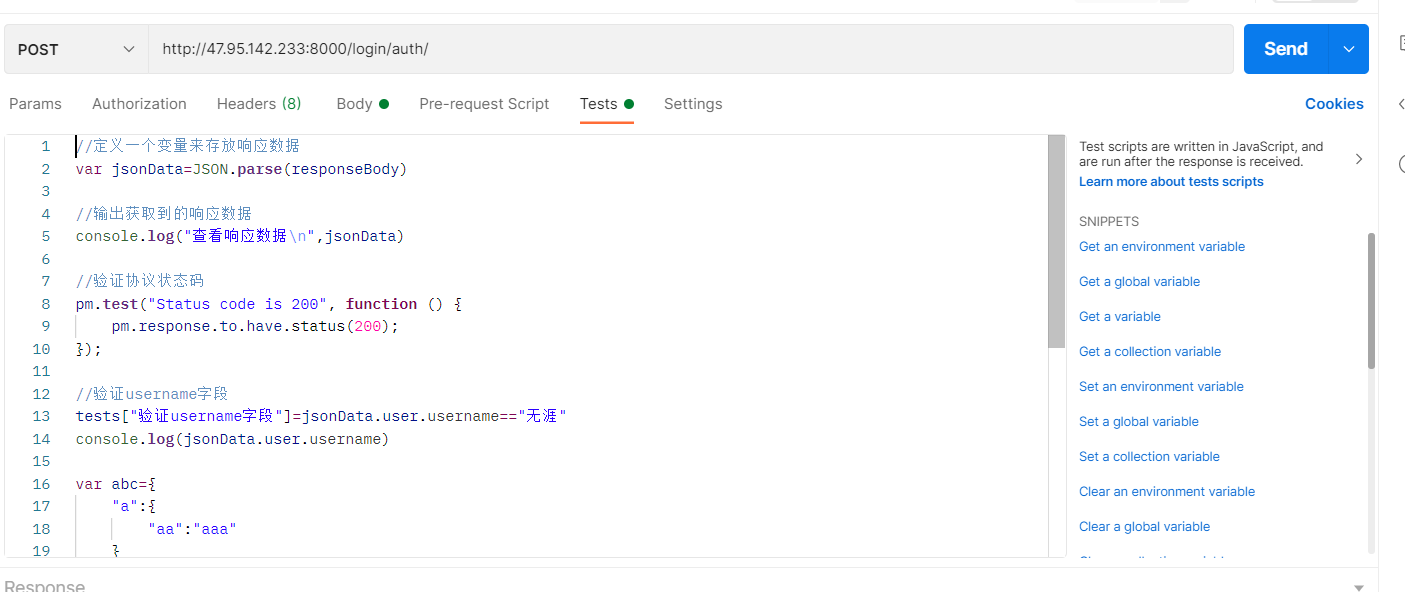Open the POST method dropdown
Image resolution: width=1405 pixels, height=592 pixels.
point(76,49)
